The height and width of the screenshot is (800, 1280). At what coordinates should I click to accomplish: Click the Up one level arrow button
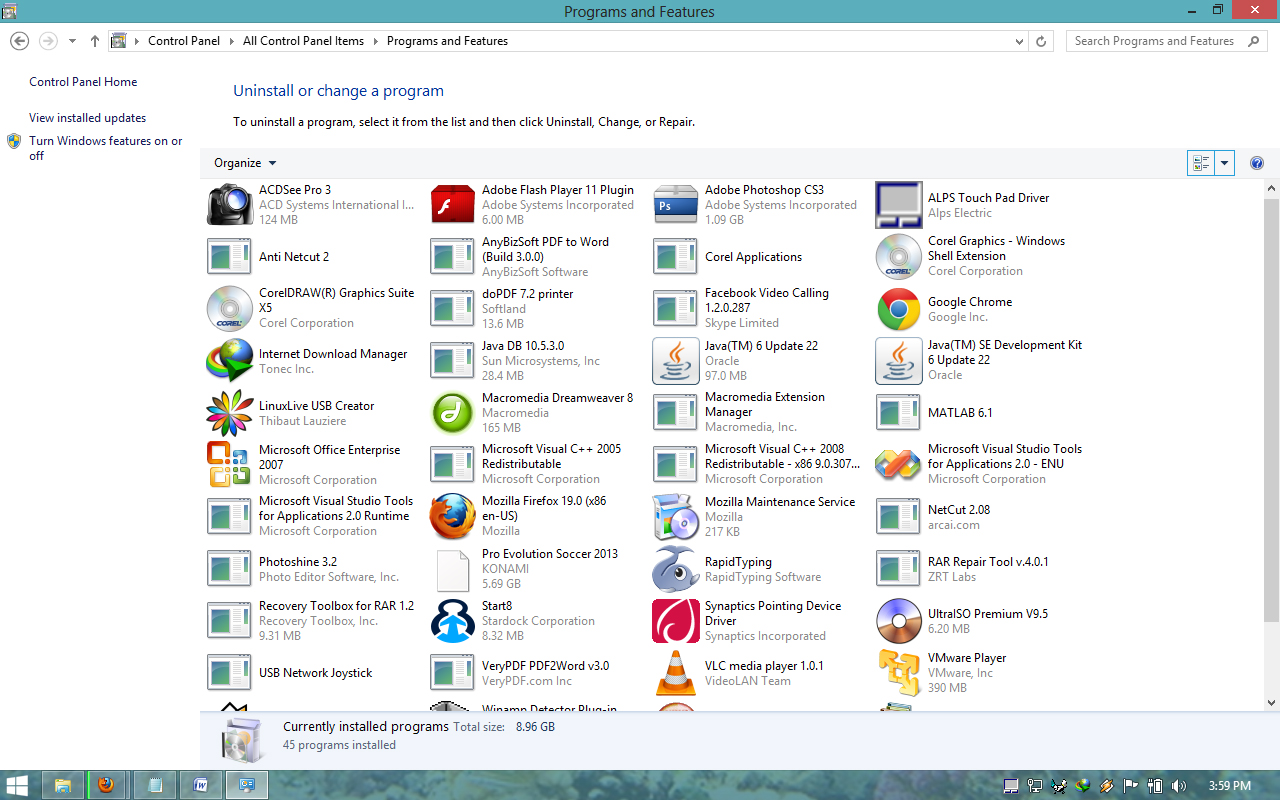click(95, 41)
